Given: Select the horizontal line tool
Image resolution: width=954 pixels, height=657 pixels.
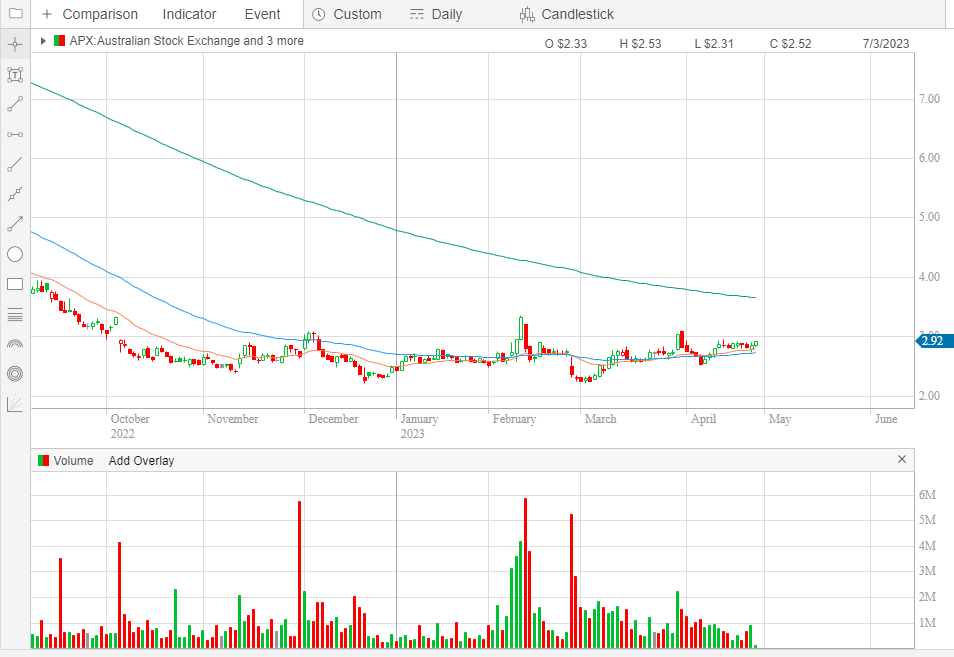Looking at the screenshot, I should click(x=15, y=134).
